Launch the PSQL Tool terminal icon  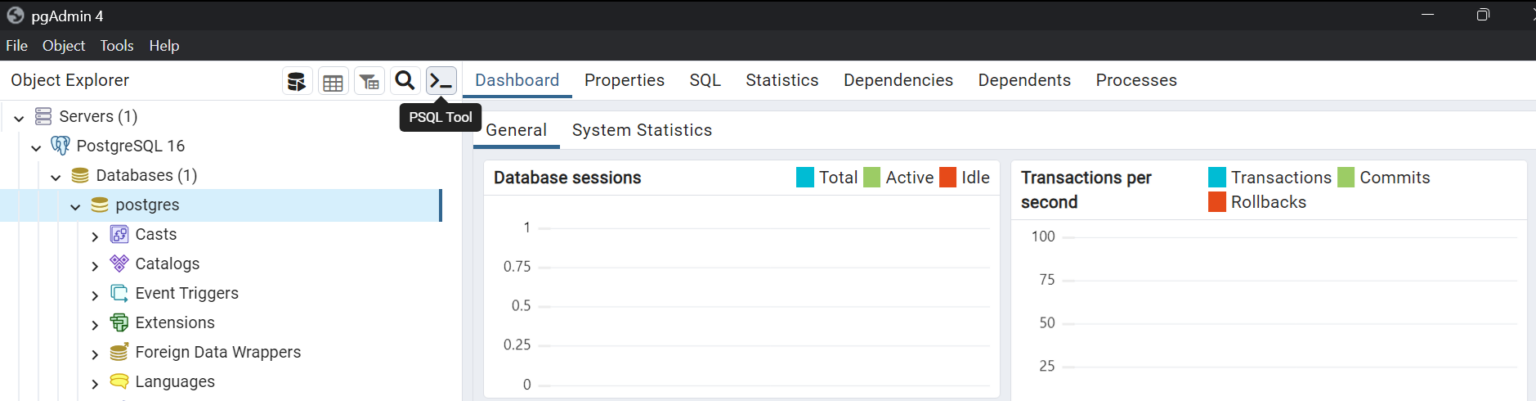pos(441,81)
